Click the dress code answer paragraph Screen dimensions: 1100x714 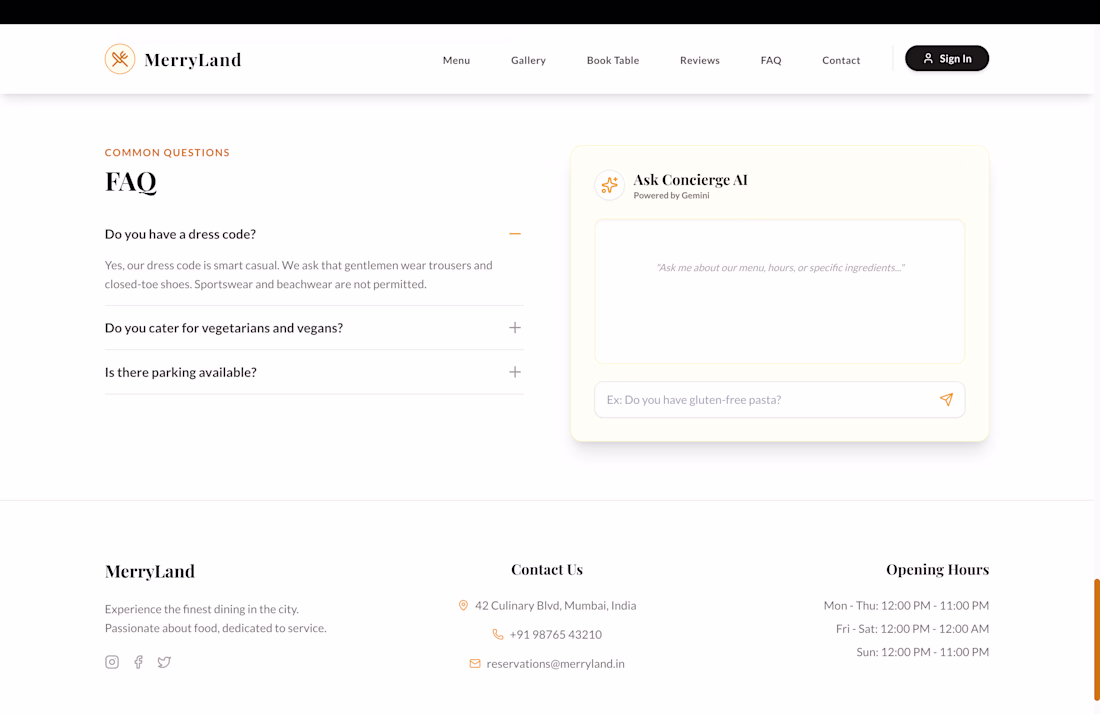pos(299,274)
